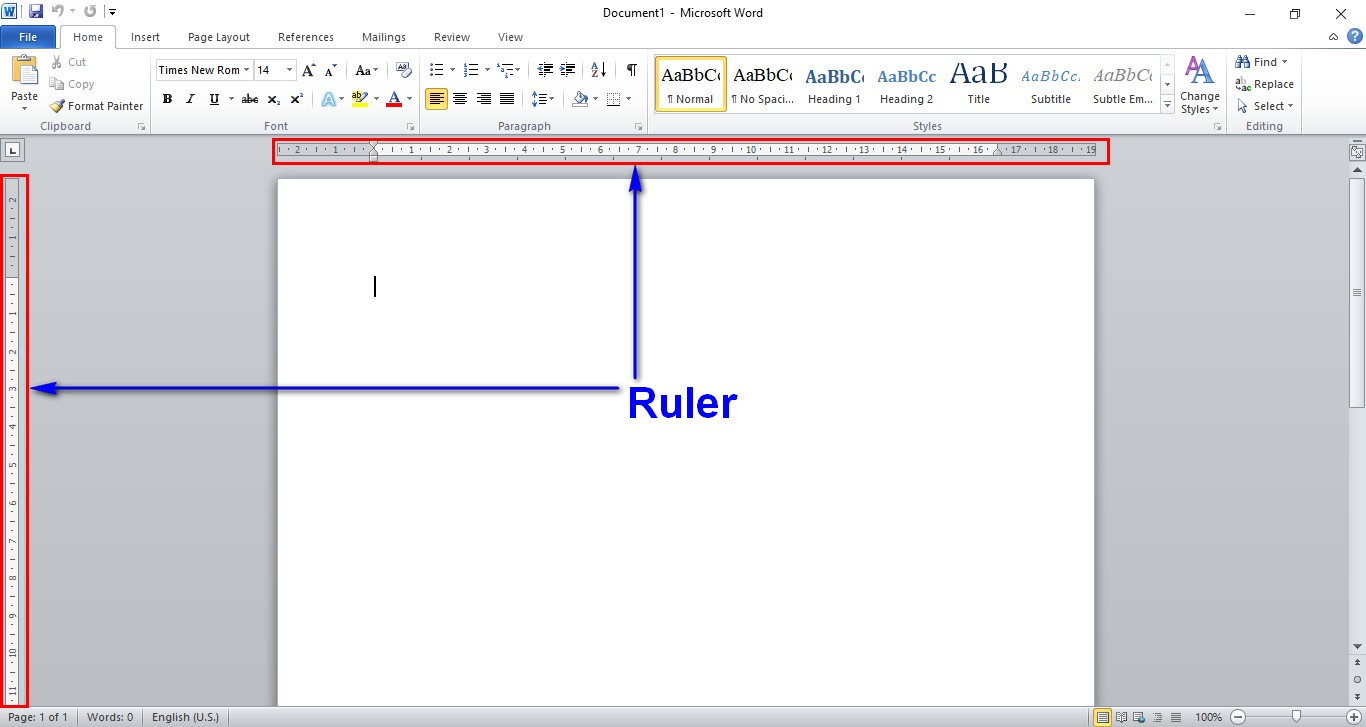The height and width of the screenshot is (727, 1366).
Task: Open the Borders dropdown arrow
Action: (x=627, y=99)
